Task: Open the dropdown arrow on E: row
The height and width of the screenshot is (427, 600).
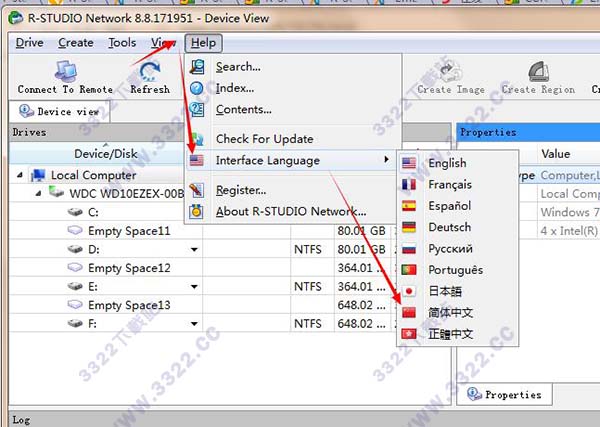Action: 194,287
